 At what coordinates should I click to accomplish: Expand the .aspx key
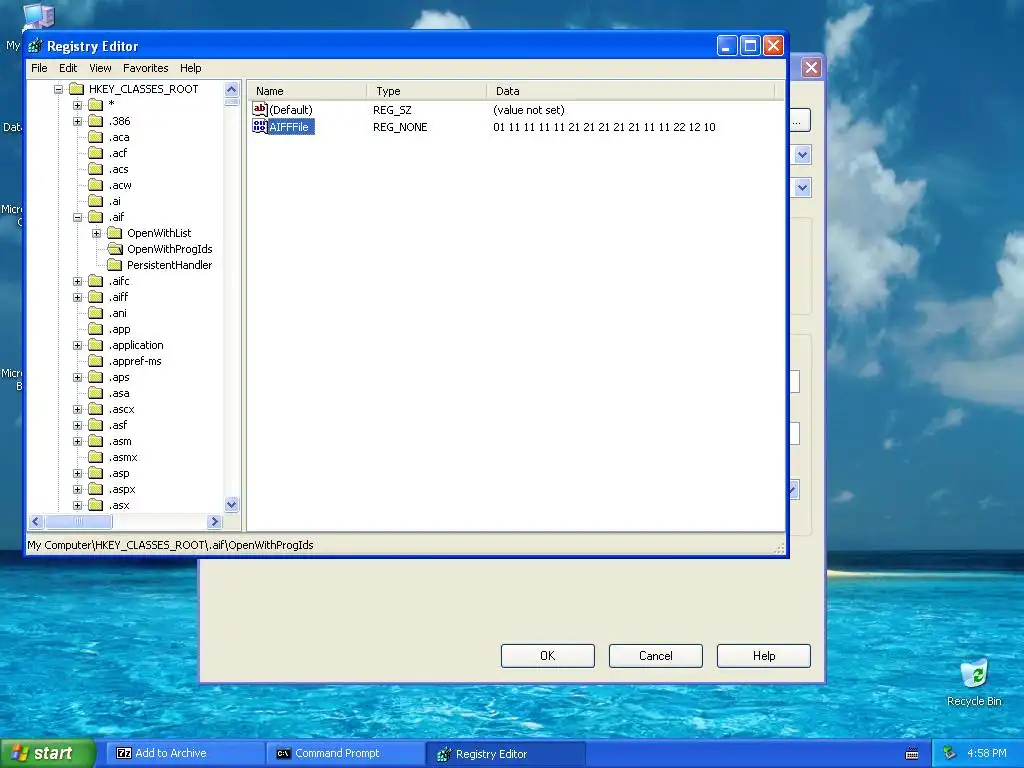(x=78, y=489)
